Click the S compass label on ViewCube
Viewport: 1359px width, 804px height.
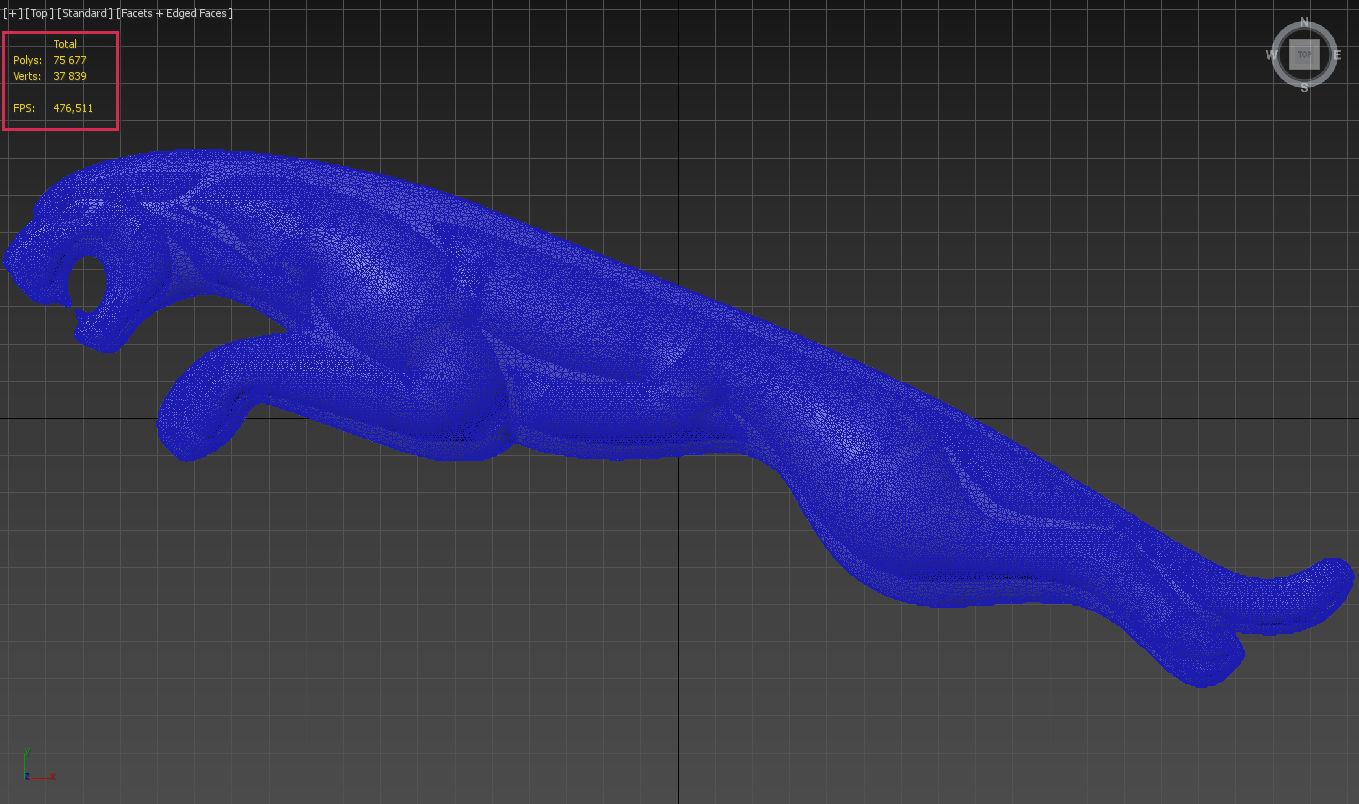(1304, 88)
